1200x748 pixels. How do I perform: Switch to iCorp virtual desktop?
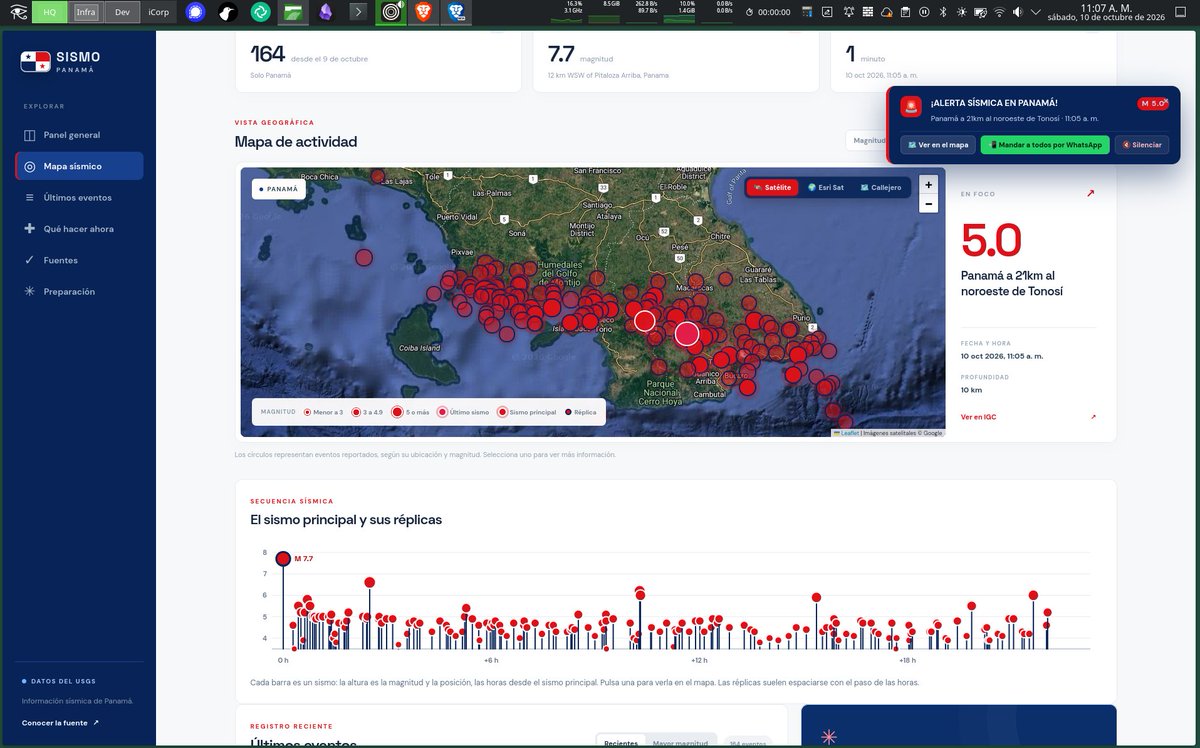pos(158,12)
